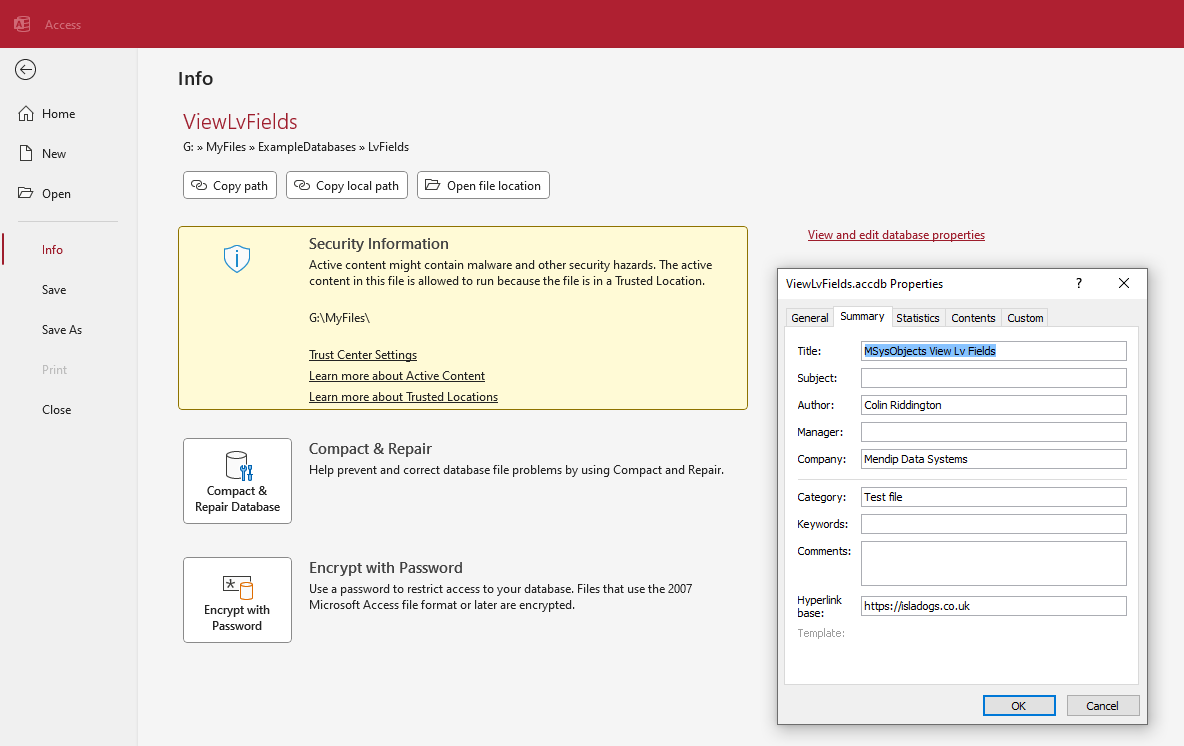Click the Access logo in title bar
This screenshot has width=1184, height=746.
click(23, 24)
